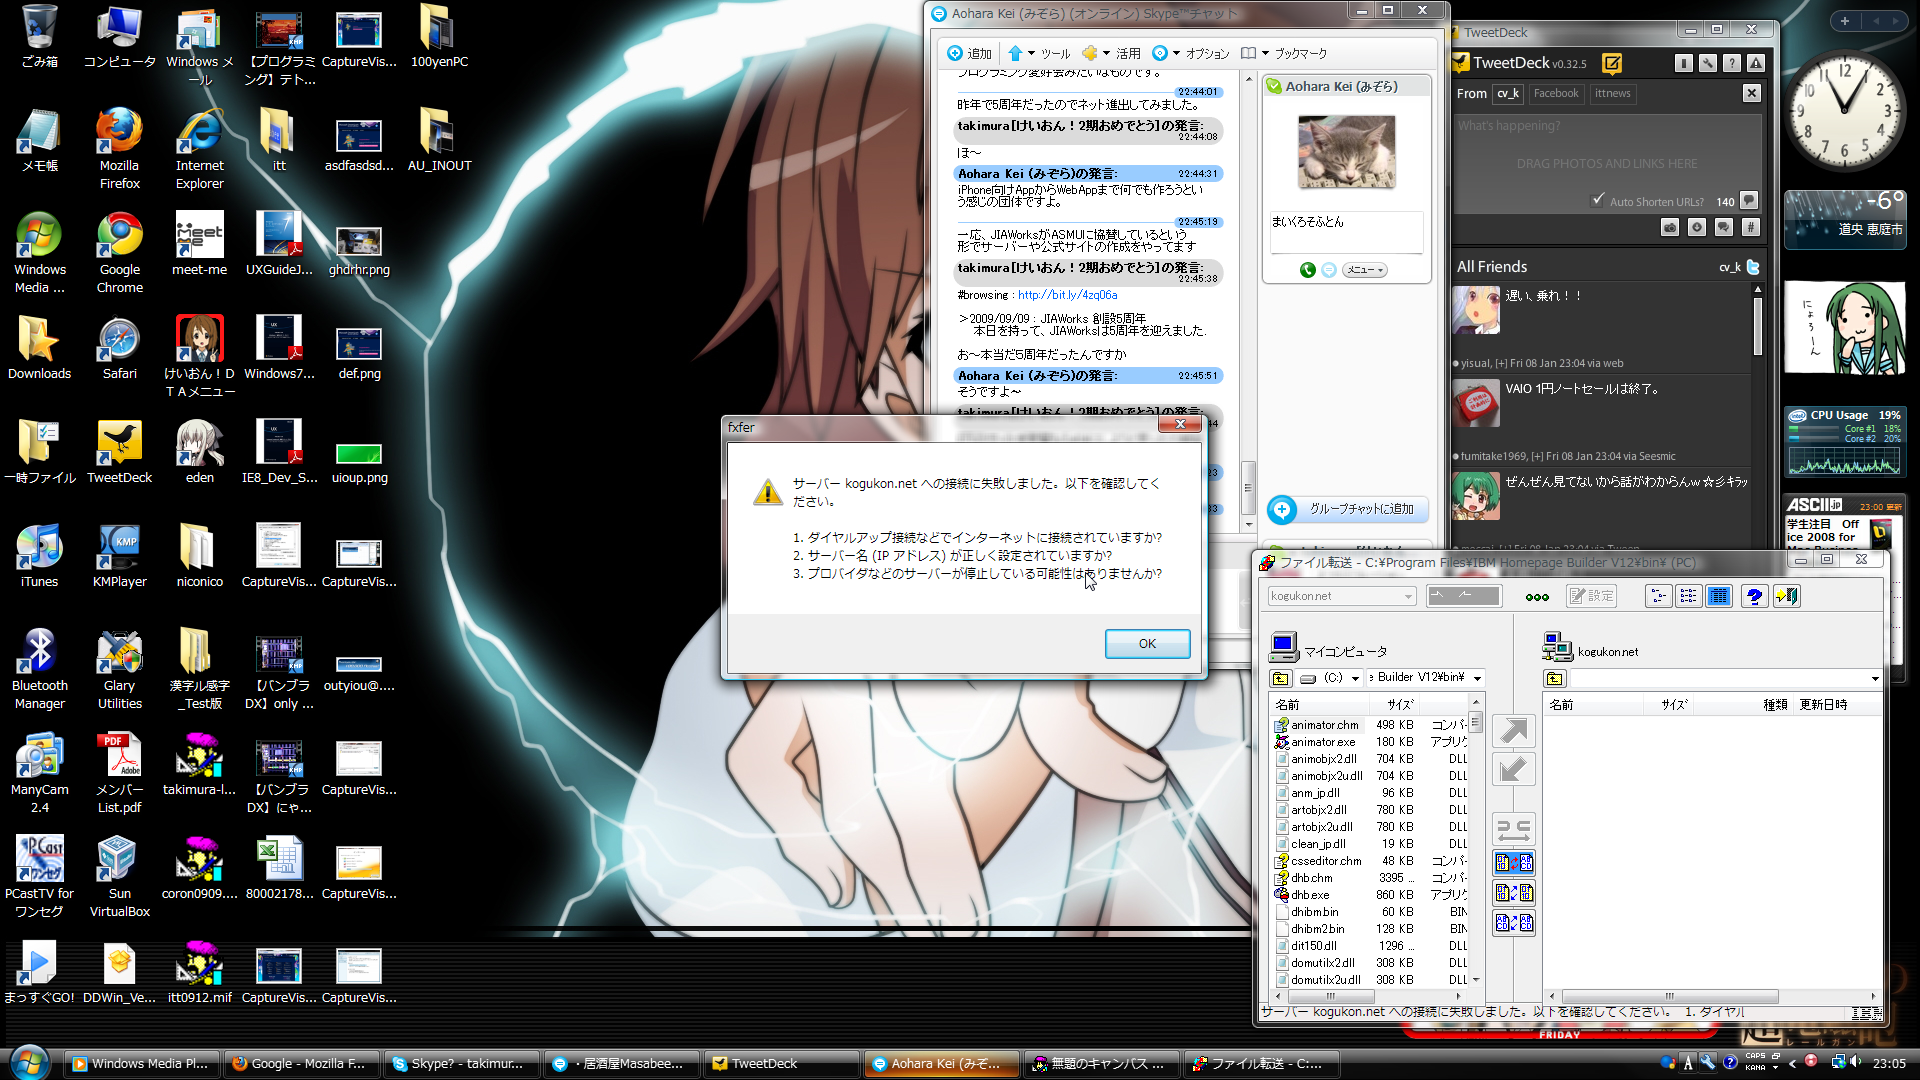Click the Windows Start orb

click(29, 1062)
